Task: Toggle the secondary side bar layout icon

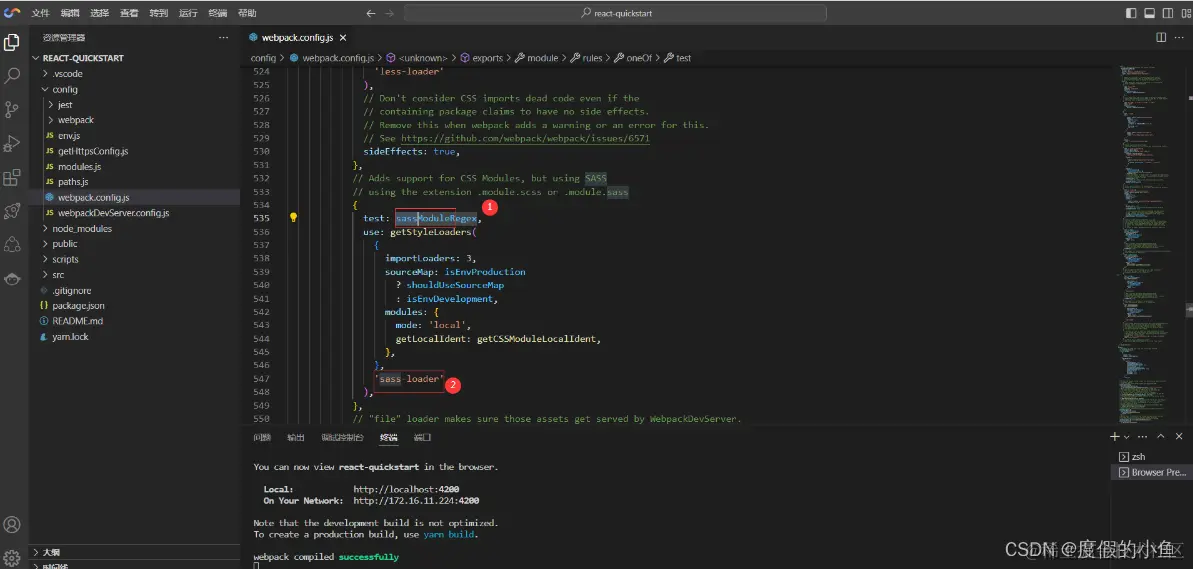Action: pyautogui.click(x=1166, y=14)
